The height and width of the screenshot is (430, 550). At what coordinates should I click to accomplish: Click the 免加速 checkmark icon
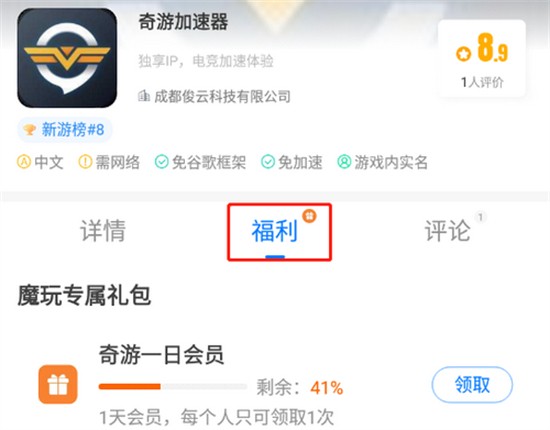coord(268,162)
